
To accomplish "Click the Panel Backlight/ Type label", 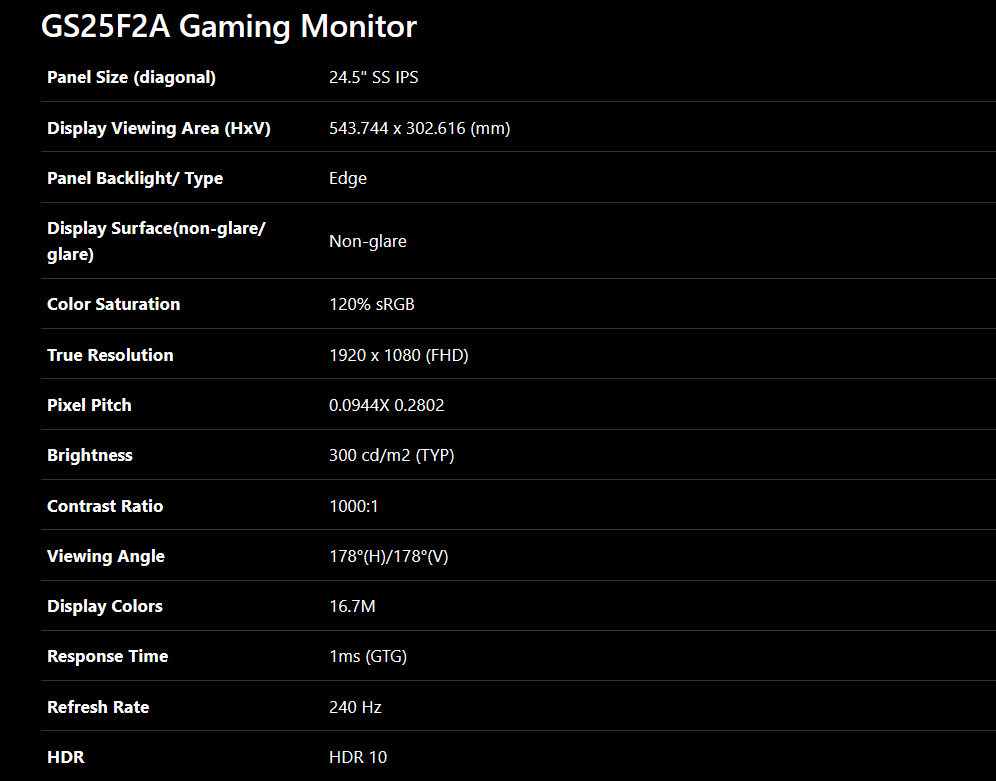I will 135,178.
